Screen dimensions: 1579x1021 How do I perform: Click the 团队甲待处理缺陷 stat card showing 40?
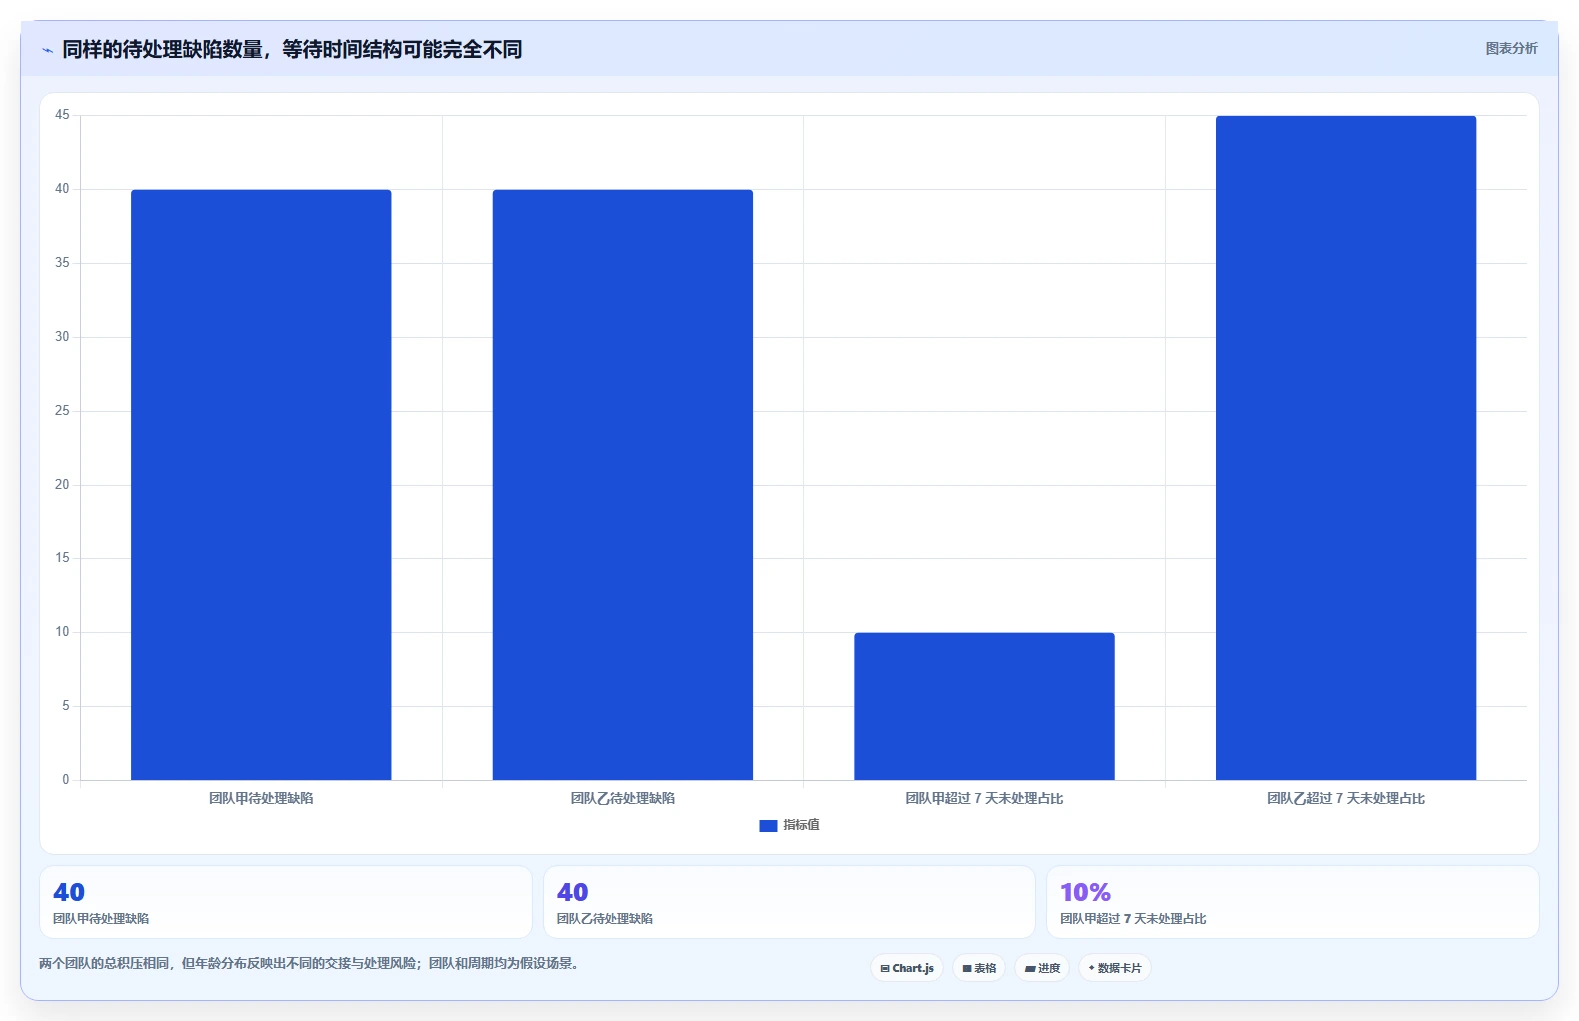pos(286,902)
